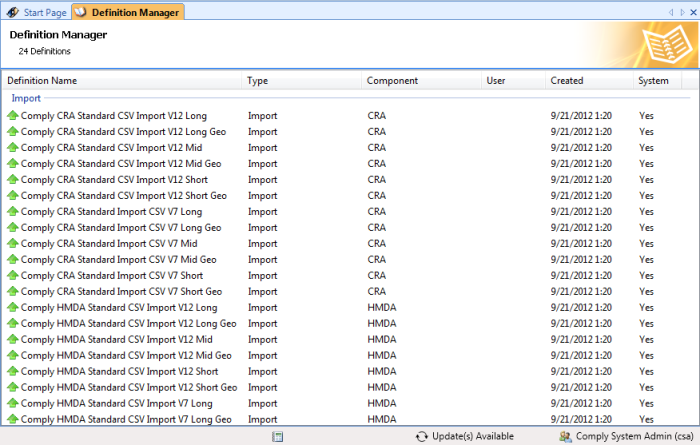Sort by User column header
The height and width of the screenshot is (445, 700).
pos(513,81)
